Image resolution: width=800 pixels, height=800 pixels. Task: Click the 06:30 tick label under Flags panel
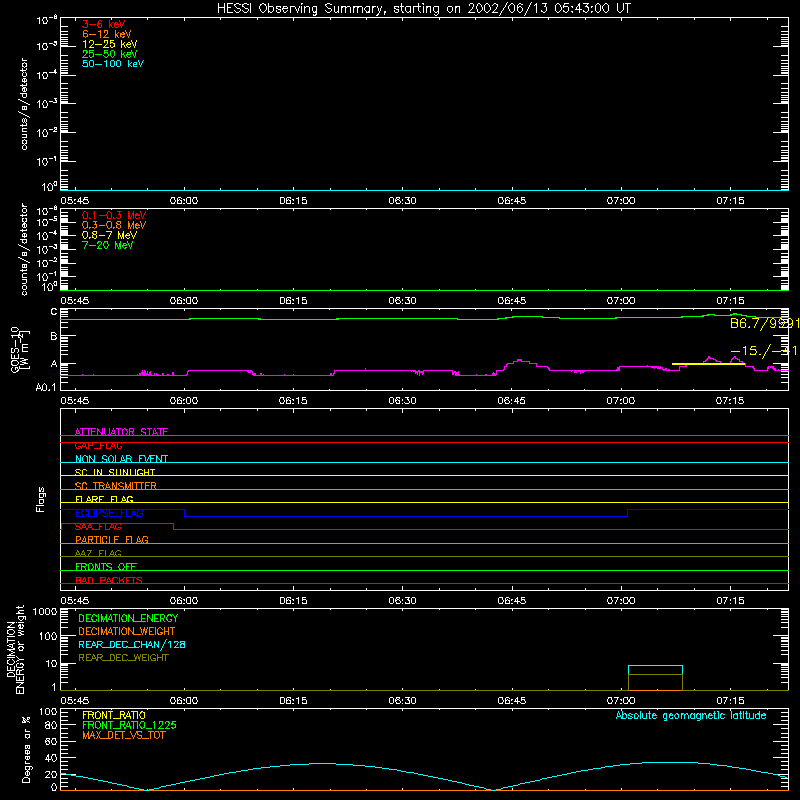(x=402, y=601)
